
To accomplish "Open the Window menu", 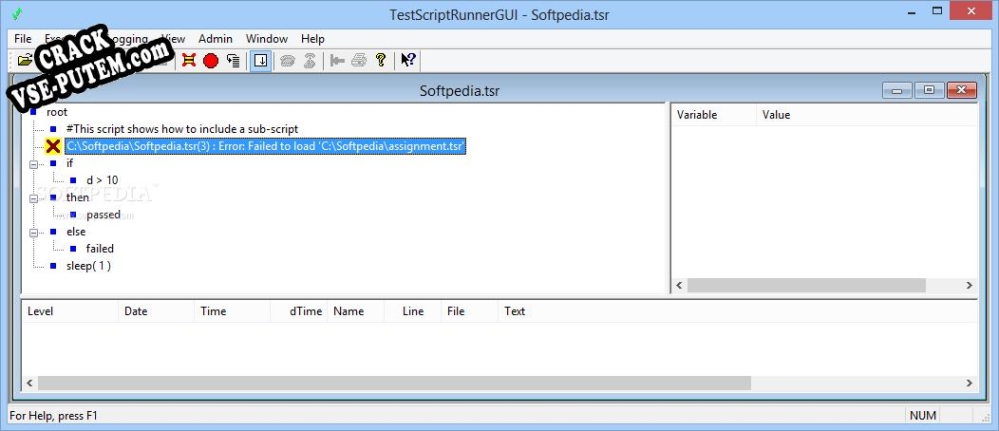I will 266,38.
